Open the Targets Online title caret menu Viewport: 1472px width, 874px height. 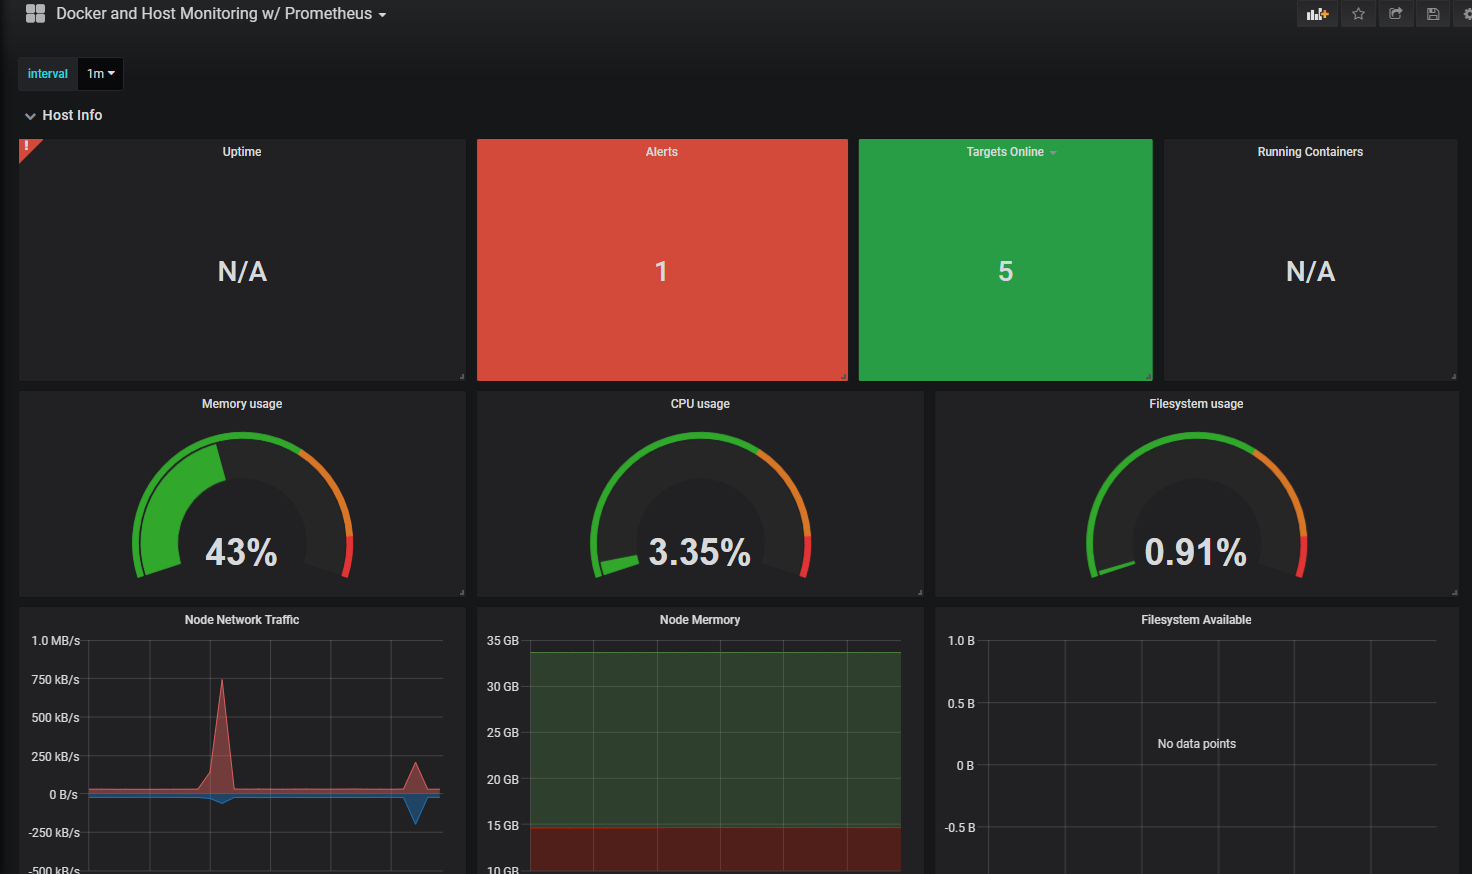pyautogui.click(x=1053, y=153)
